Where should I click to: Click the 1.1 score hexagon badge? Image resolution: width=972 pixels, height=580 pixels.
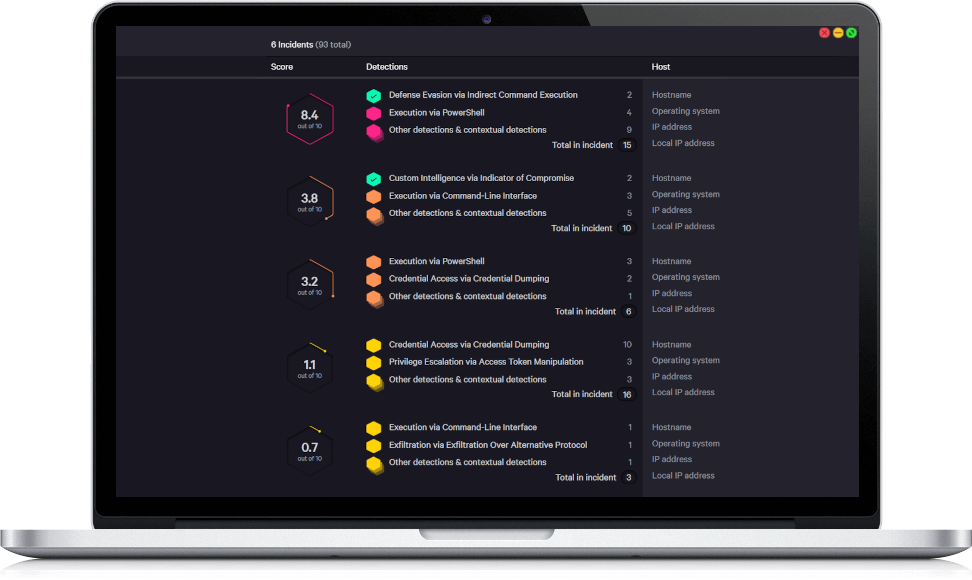[x=309, y=368]
